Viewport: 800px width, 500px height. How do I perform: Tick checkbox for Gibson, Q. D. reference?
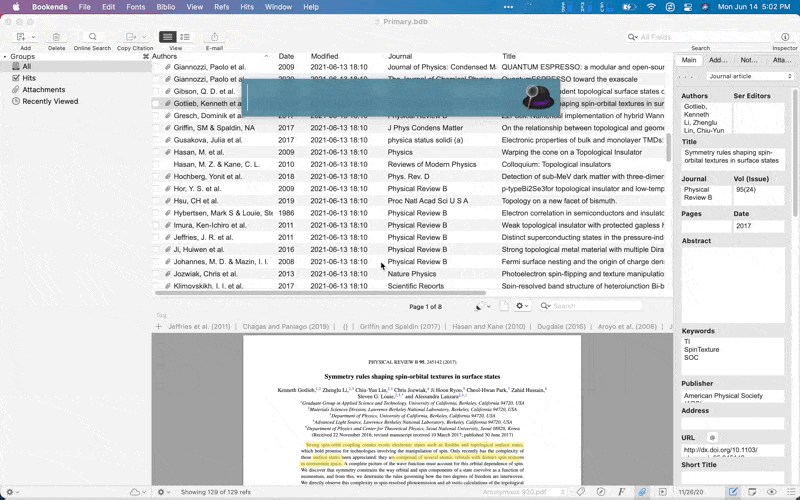coord(156,91)
